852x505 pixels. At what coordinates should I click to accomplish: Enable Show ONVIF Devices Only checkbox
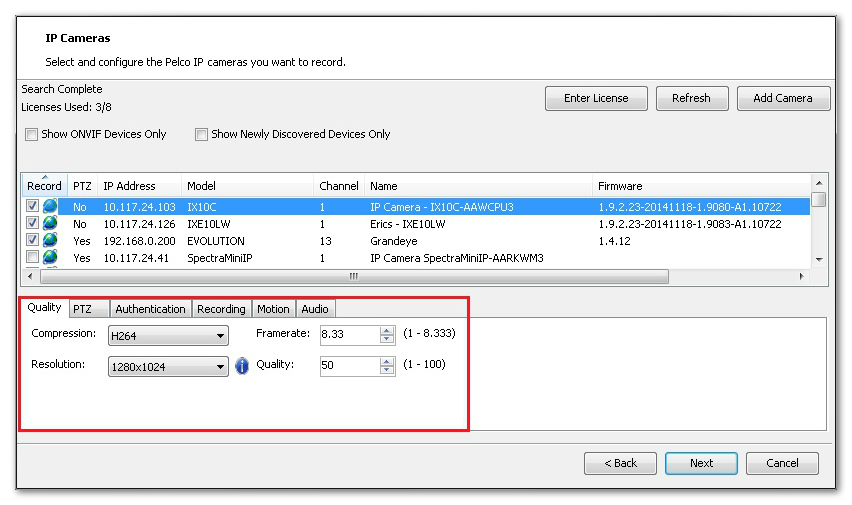point(32,134)
